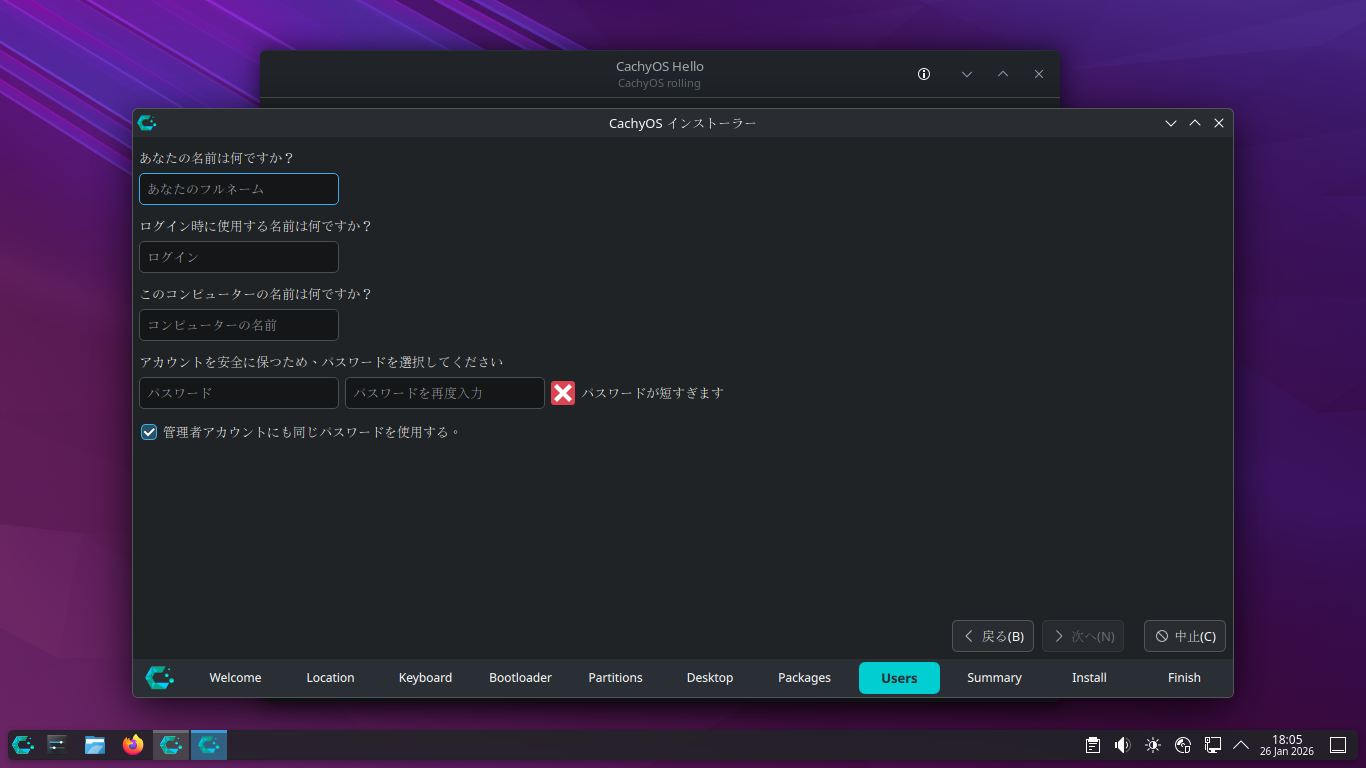Focus the パスワード password field
This screenshot has width=1366, height=768.
click(239, 393)
